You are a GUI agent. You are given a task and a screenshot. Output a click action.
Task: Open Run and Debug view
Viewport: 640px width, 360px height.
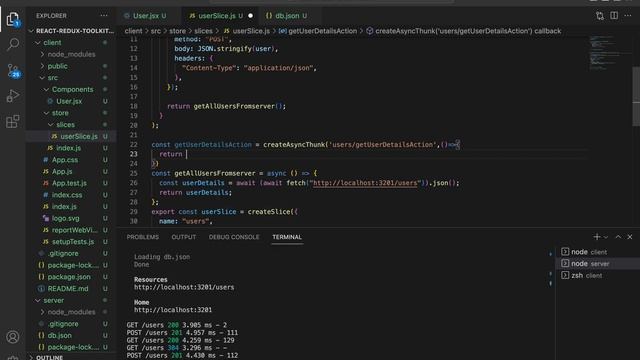(13, 96)
